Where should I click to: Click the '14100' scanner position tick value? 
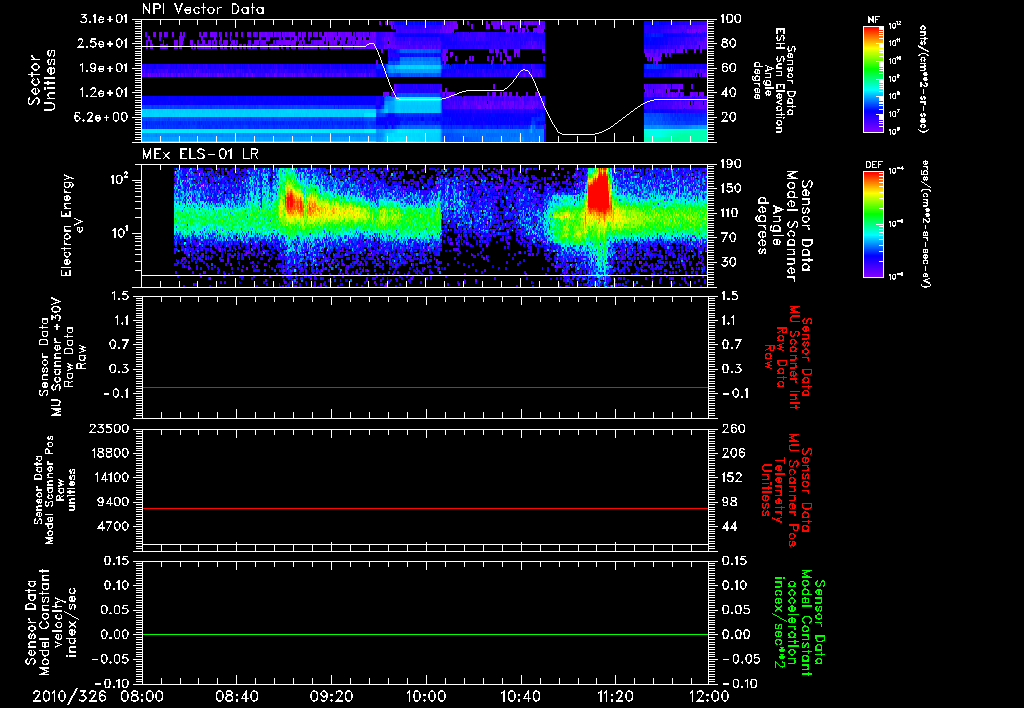[109, 477]
